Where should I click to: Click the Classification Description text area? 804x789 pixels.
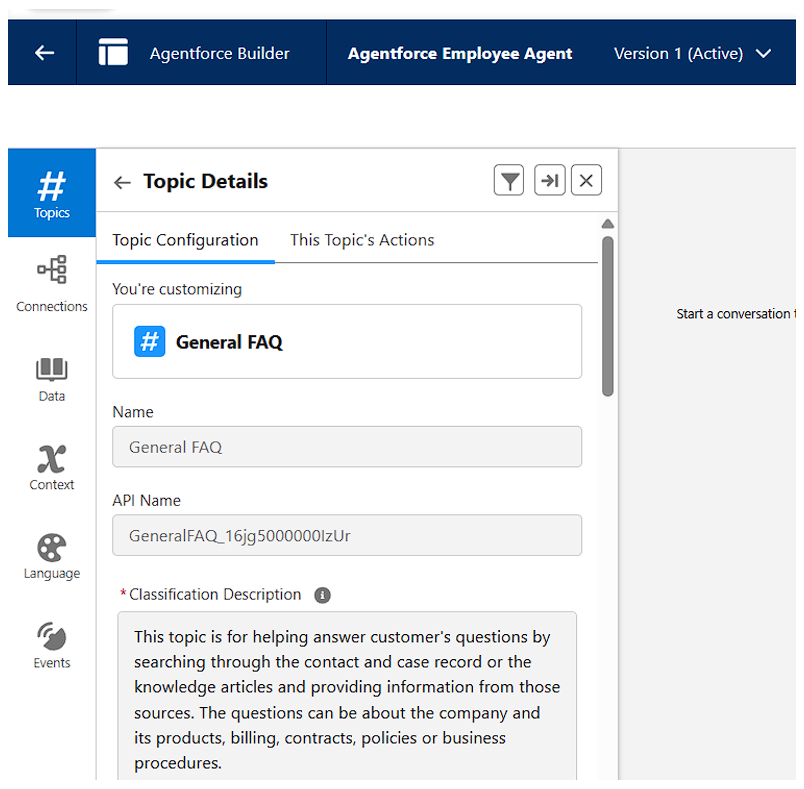tap(347, 697)
